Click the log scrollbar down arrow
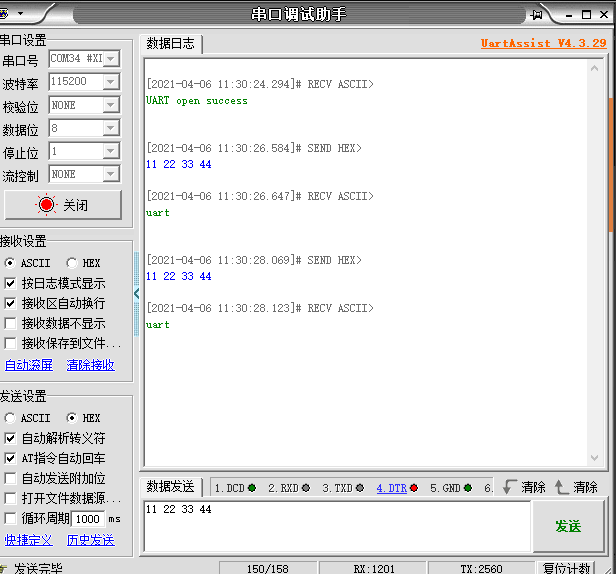The height and width of the screenshot is (574, 616). tap(594, 458)
